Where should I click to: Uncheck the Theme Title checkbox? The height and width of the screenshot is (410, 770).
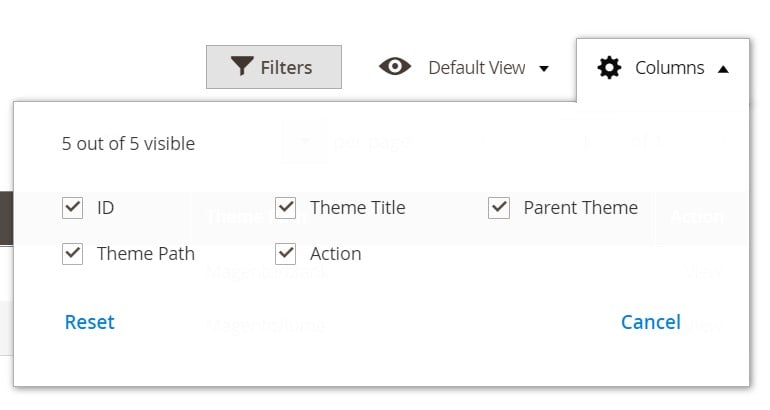pos(285,208)
